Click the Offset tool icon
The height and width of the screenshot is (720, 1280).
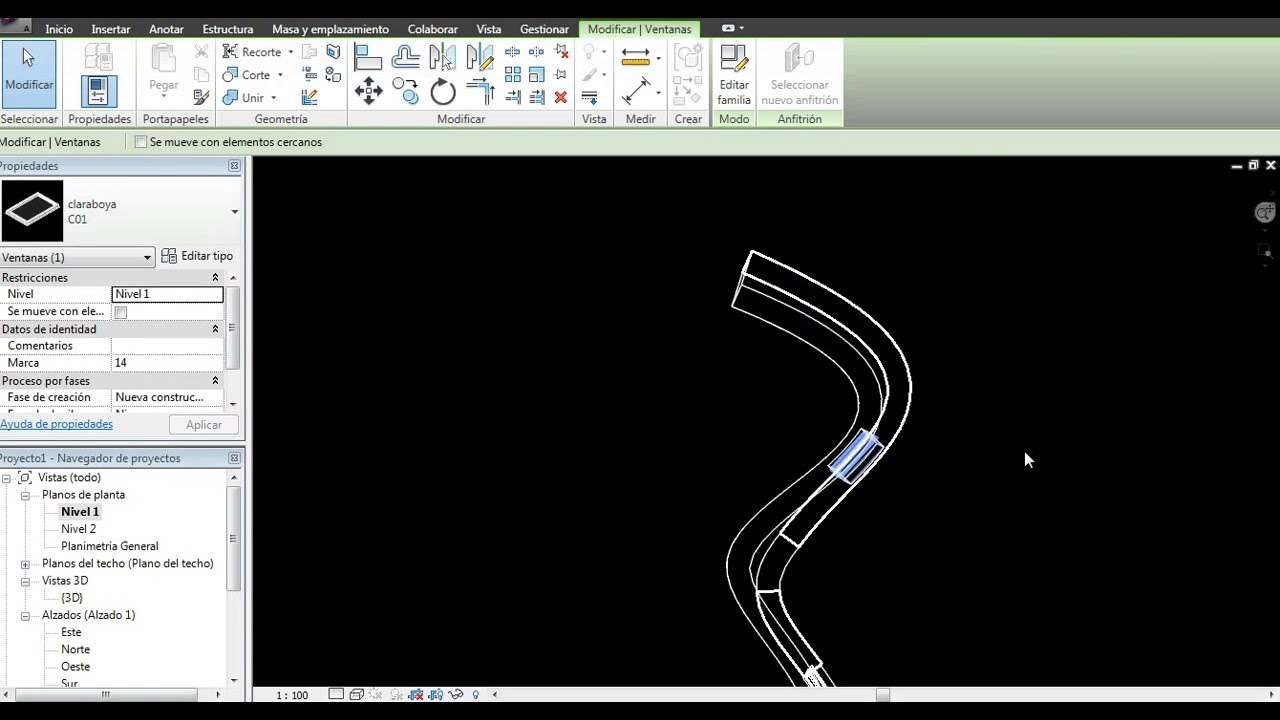406,57
